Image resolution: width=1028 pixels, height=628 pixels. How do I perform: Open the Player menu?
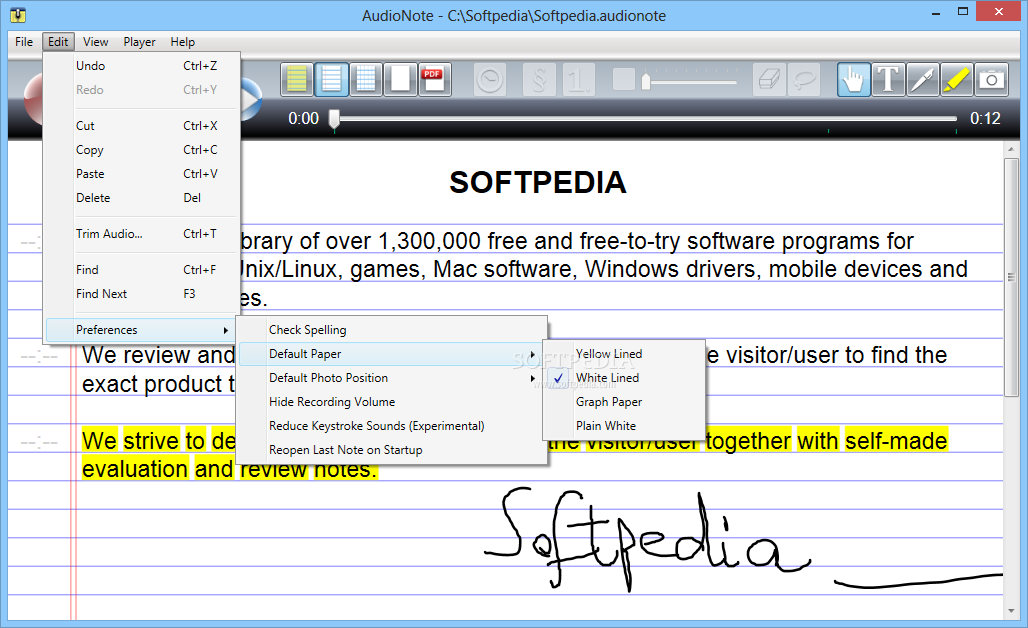[x=140, y=42]
